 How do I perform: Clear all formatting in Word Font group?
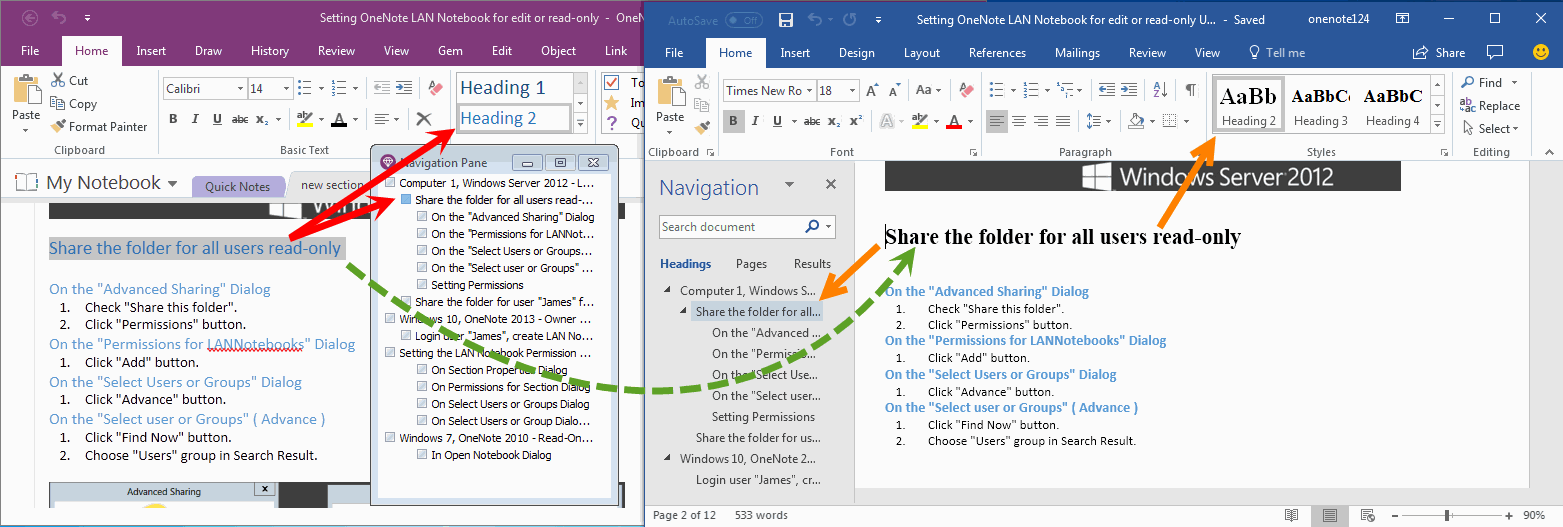tap(964, 90)
